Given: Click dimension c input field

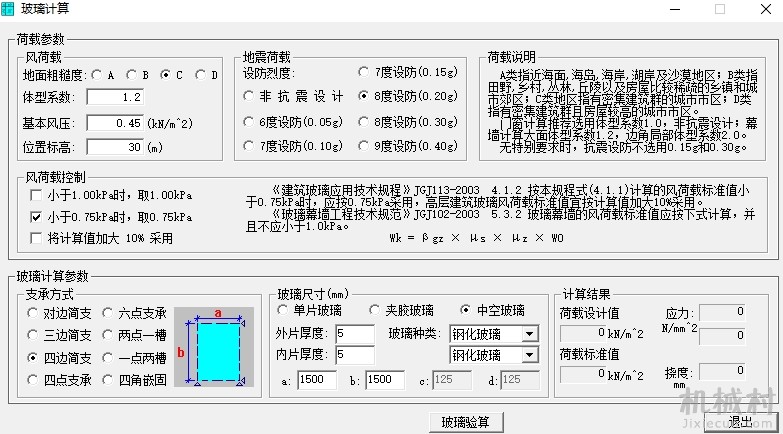Looking at the screenshot, I should point(452,380).
